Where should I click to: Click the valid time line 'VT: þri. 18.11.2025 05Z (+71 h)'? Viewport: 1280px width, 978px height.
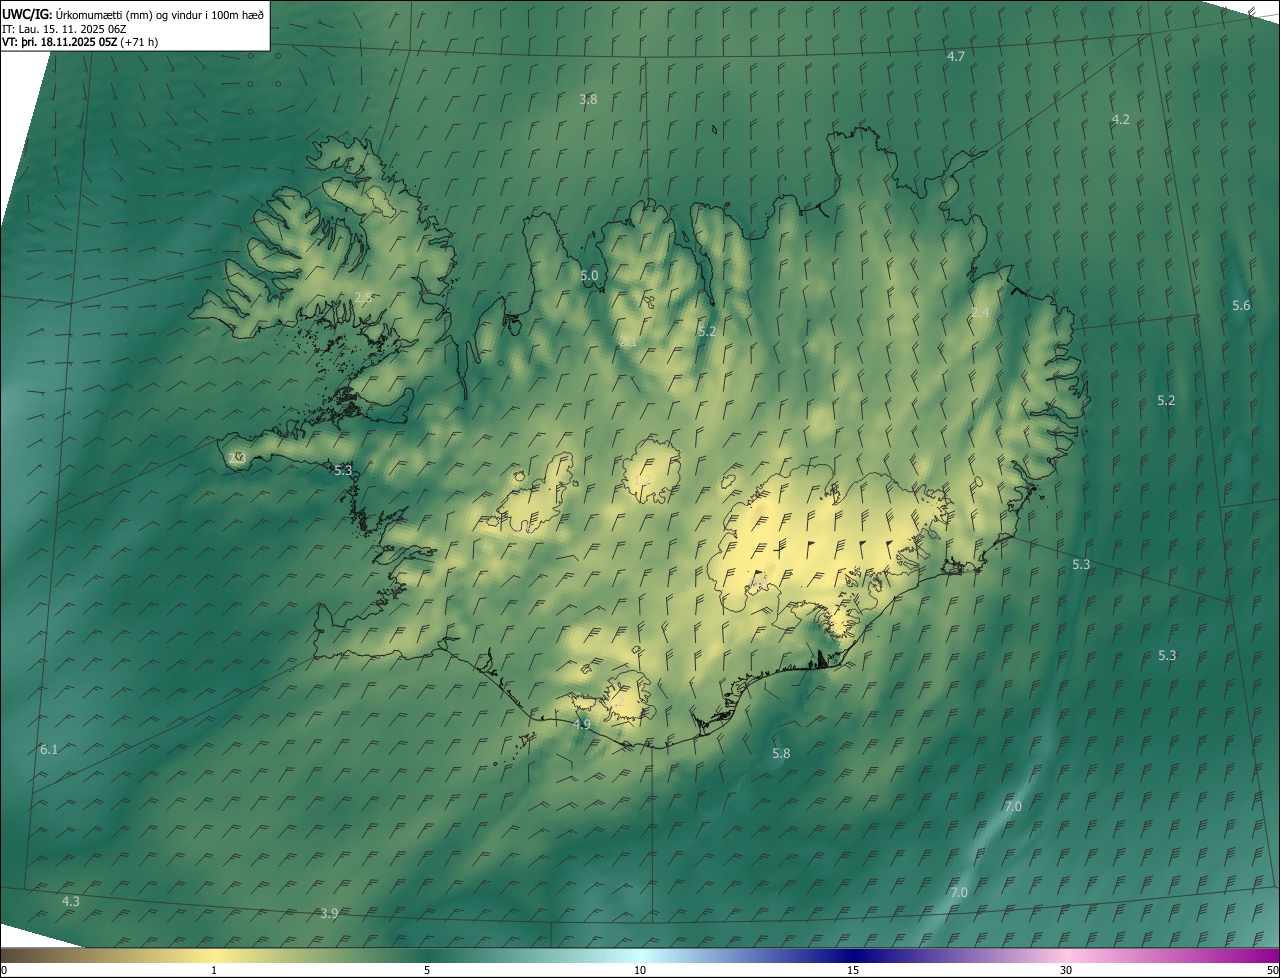80,42
